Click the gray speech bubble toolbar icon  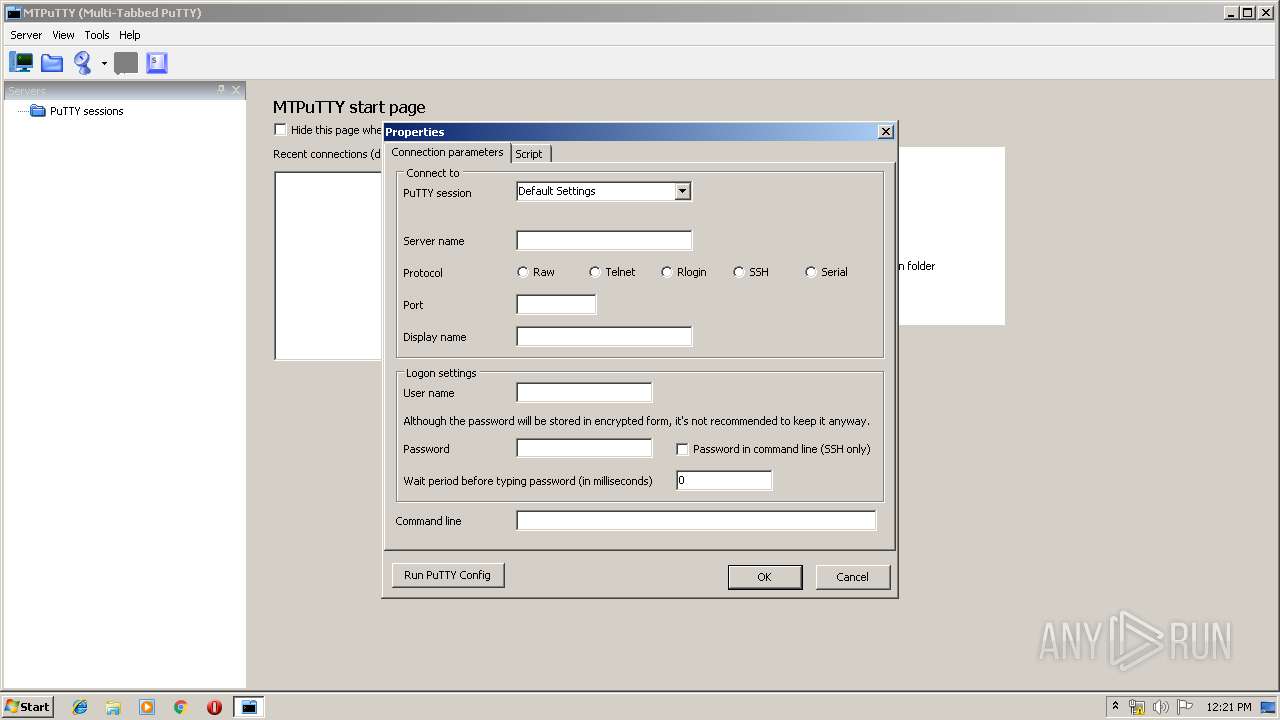pos(126,63)
